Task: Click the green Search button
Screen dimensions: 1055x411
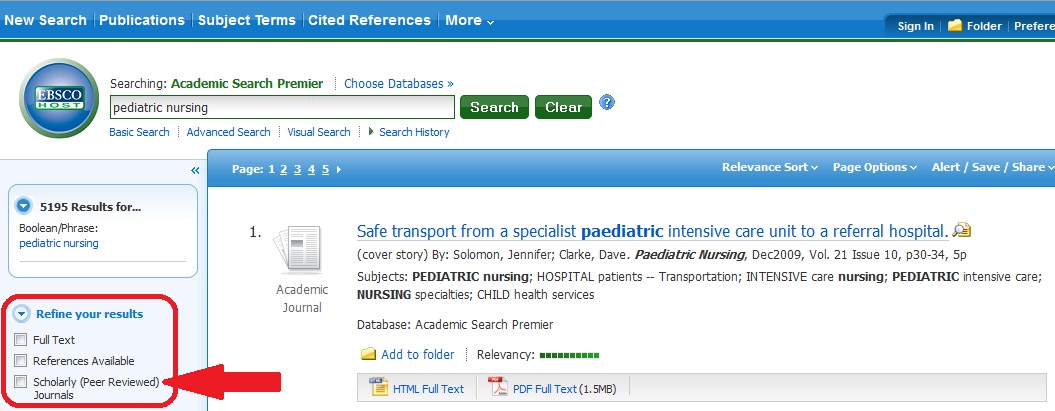Action: click(x=495, y=107)
